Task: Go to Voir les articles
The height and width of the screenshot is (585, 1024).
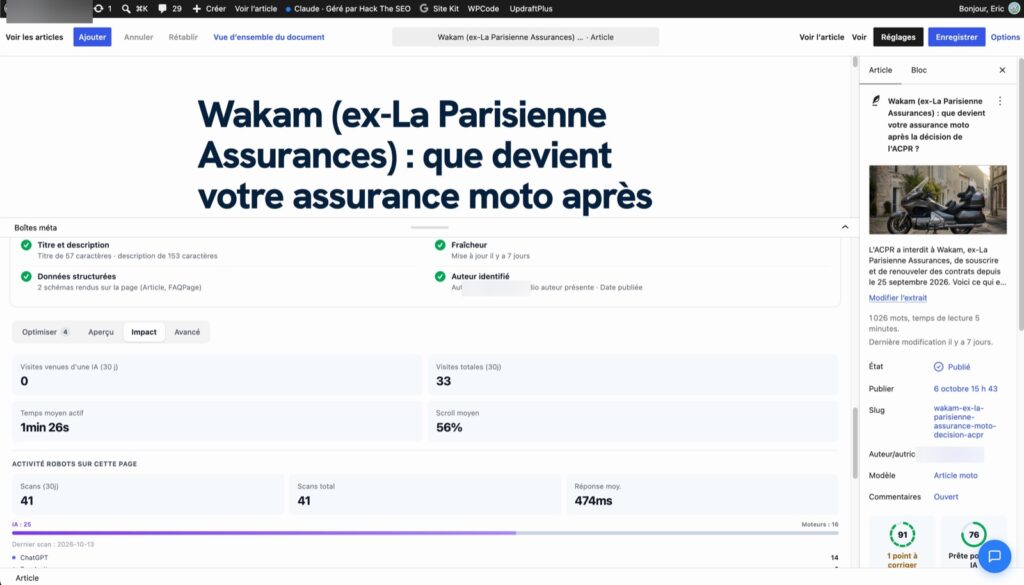Action: pyautogui.click(x=35, y=37)
